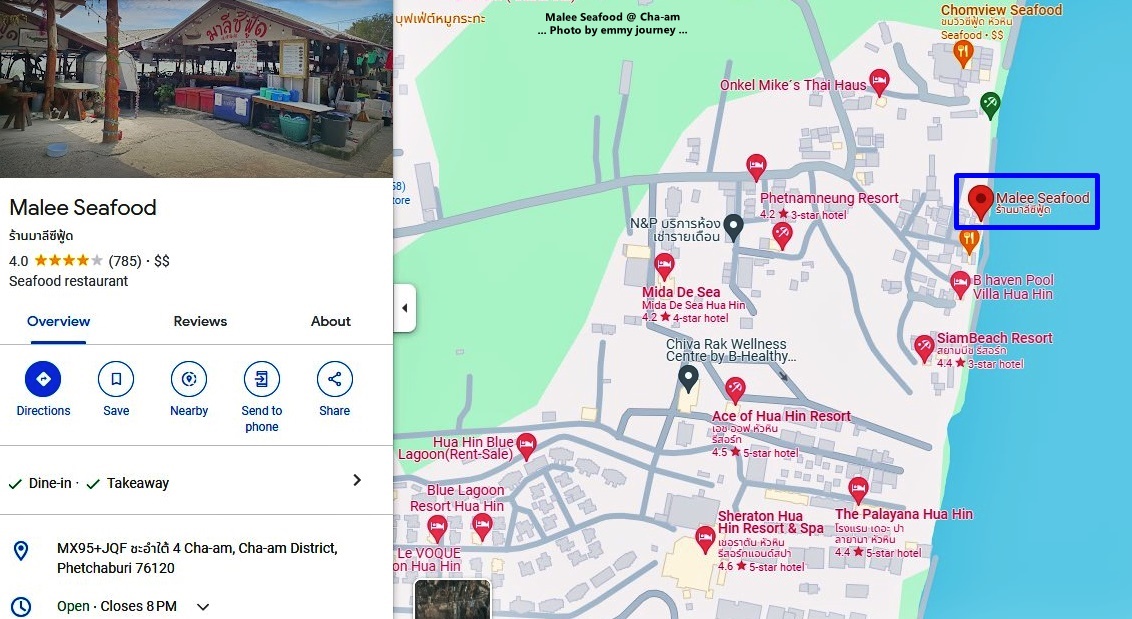Click the Open · Closes 8 PM text
The width and height of the screenshot is (1132, 619).
[x=117, y=606]
